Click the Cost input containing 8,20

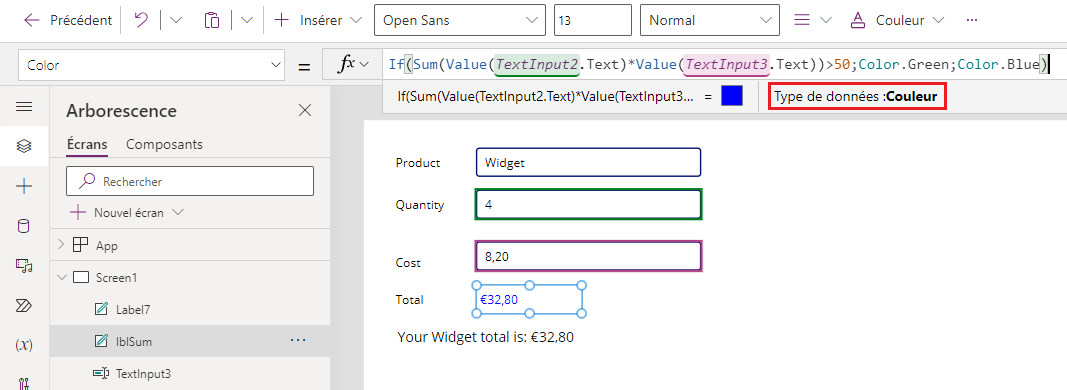coord(589,257)
